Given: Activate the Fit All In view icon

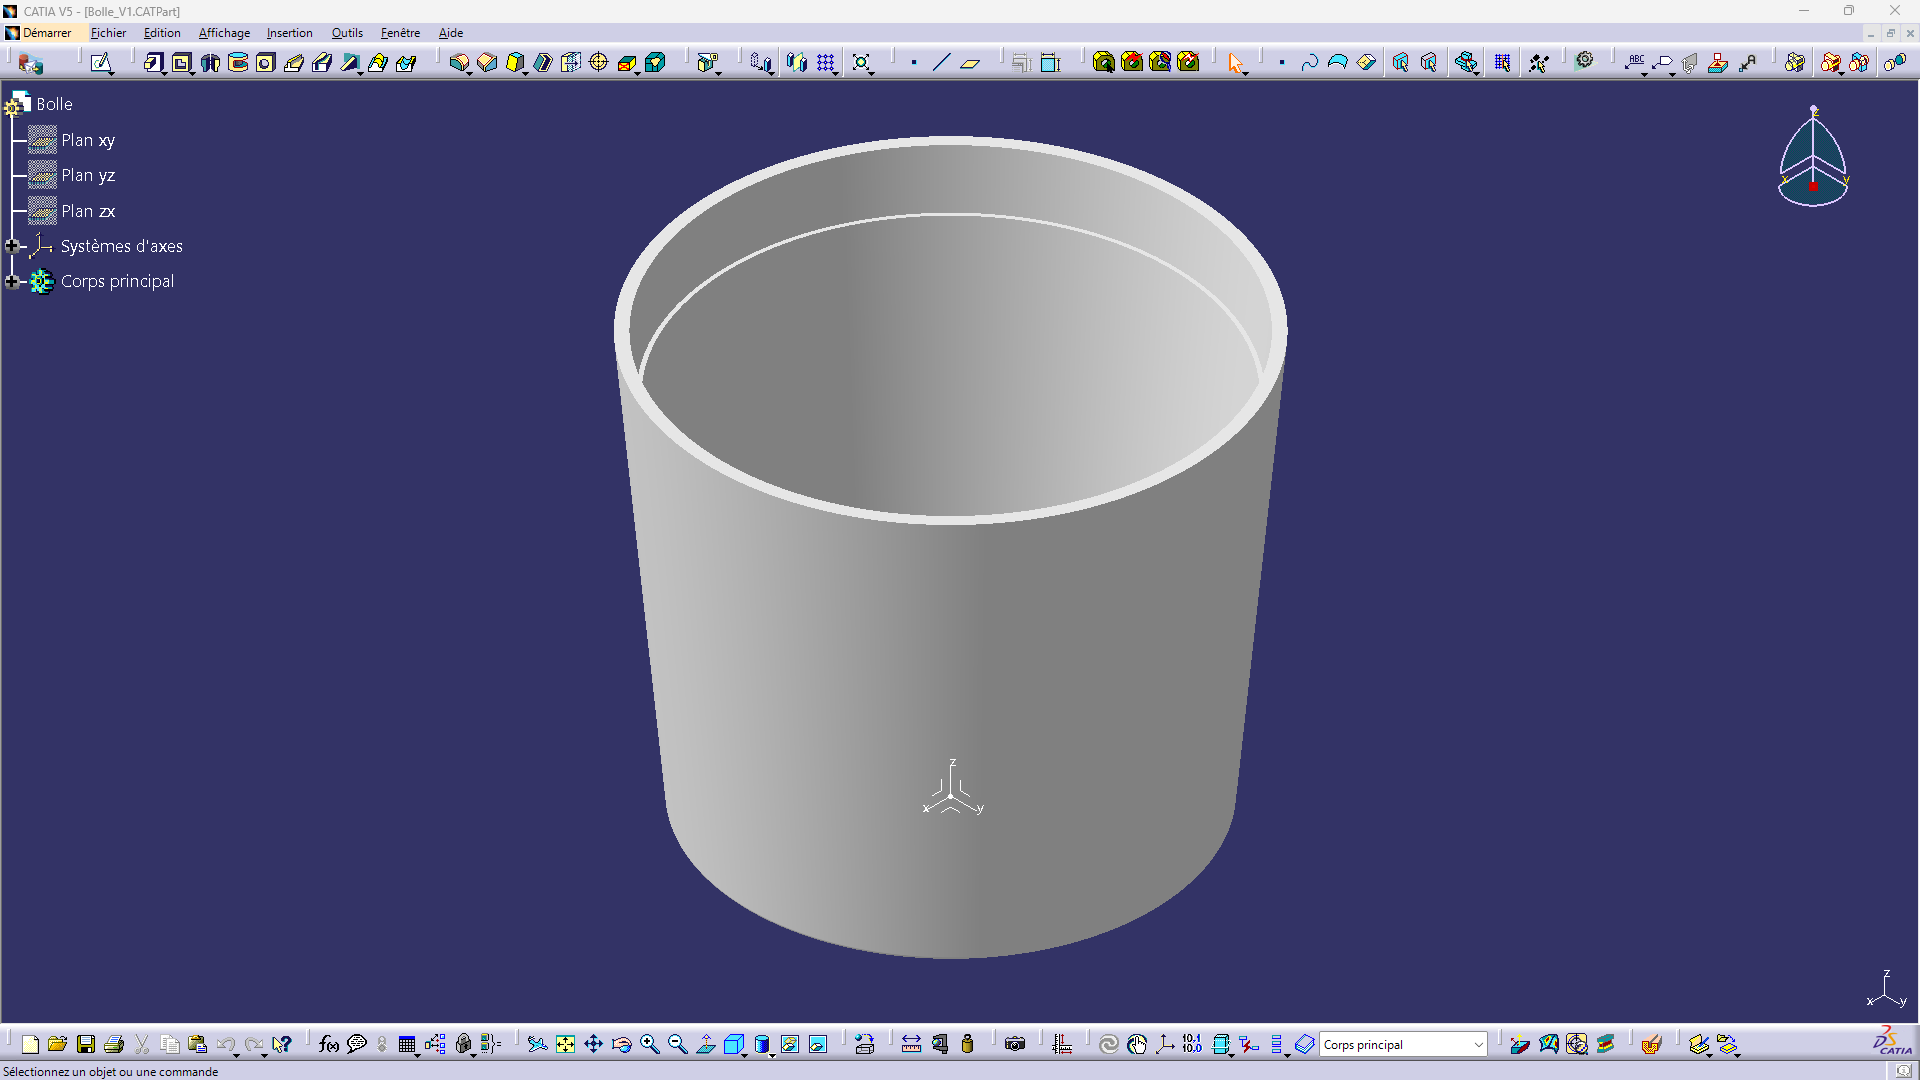Looking at the screenshot, I should tap(565, 1044).
